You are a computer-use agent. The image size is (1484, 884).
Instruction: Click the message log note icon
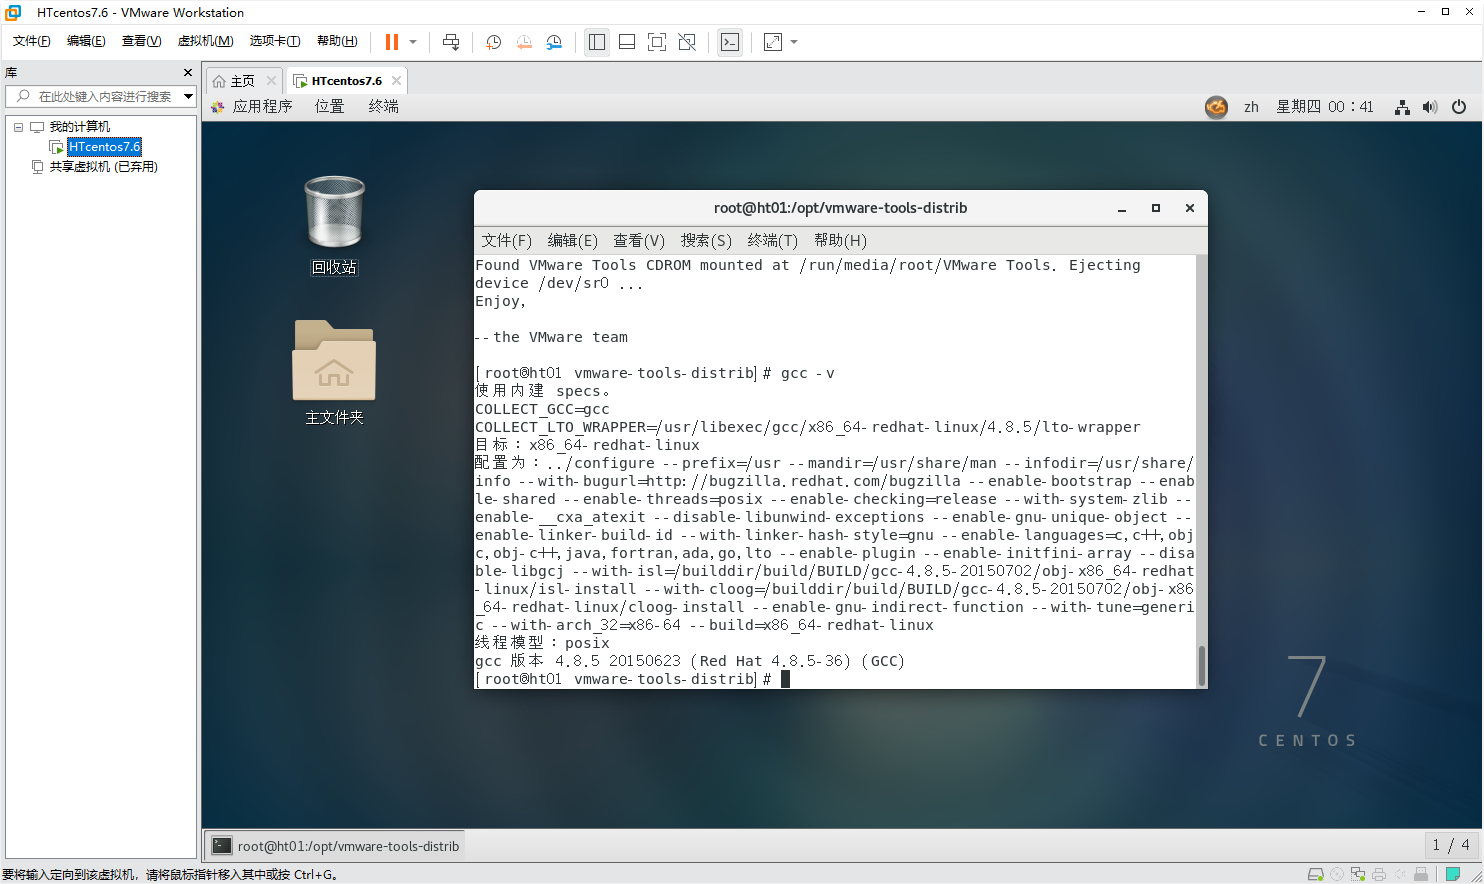[1453, 874]
